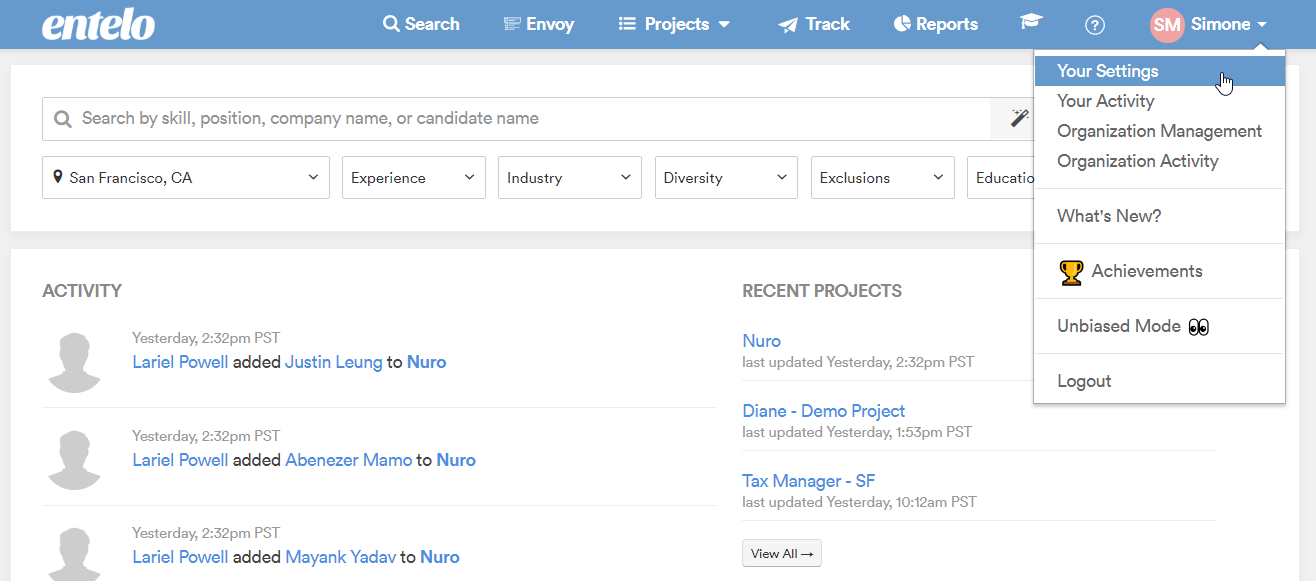Open Organization Activity

(x=1159, y=161)
